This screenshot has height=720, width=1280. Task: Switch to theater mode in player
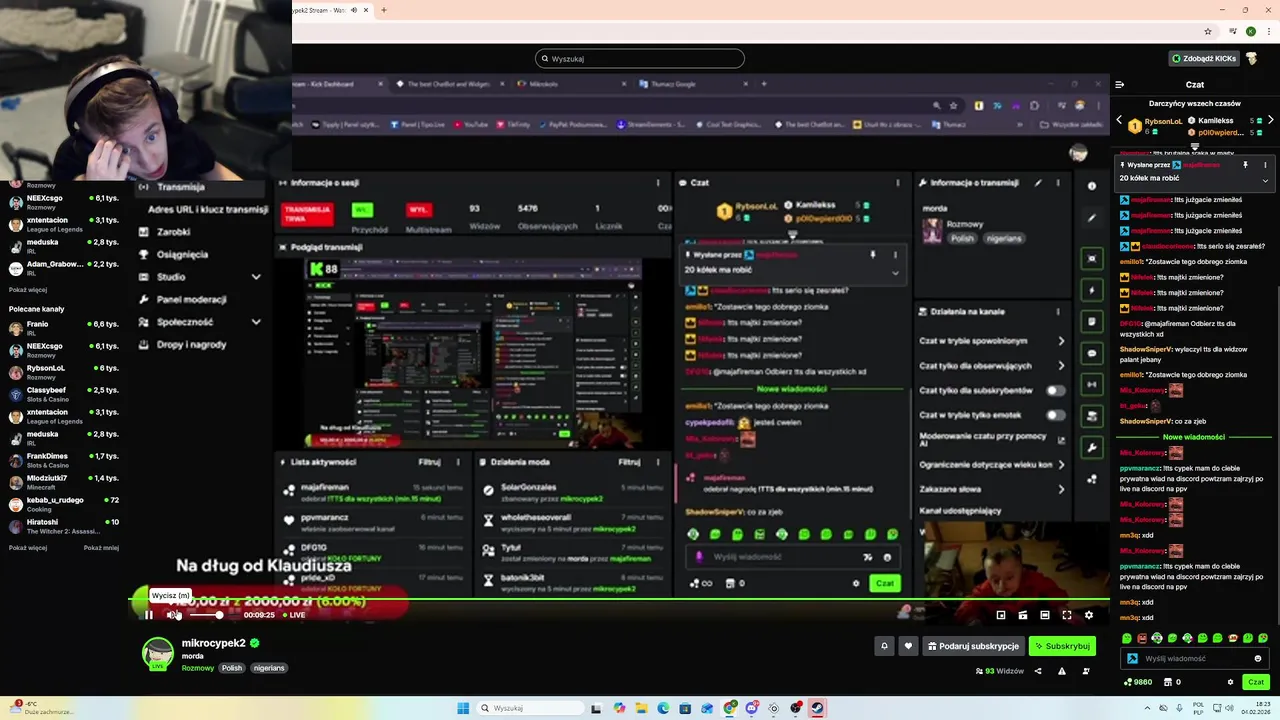click(x=1045, y=615)
